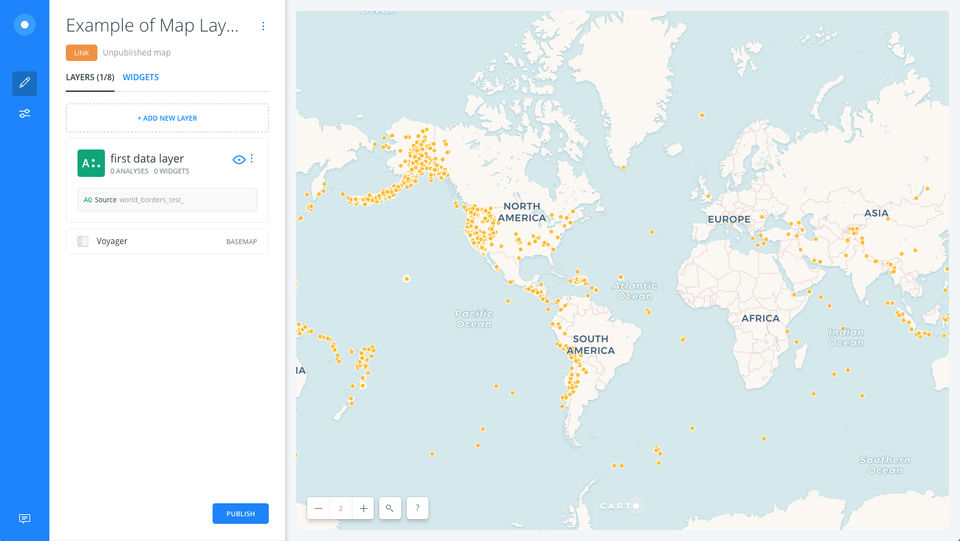960x541 pixels.
Task: Click the Unpublished map status text
Action: click(137, 53)
